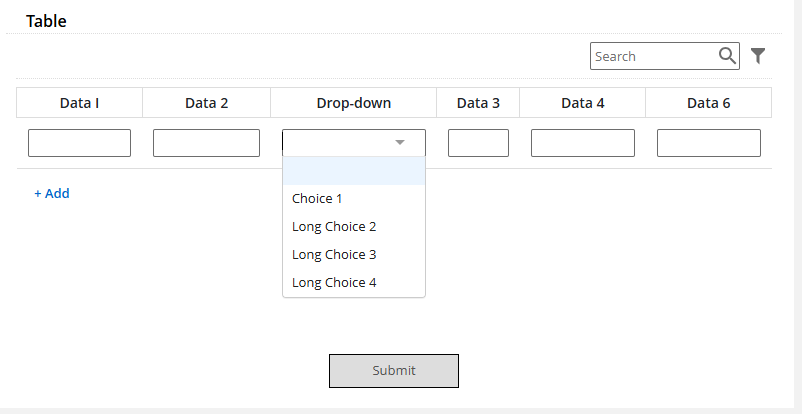Open the table filter funnel icon
Image resolution: width=802 pixels, height=414 pixels.
(758, 56)
